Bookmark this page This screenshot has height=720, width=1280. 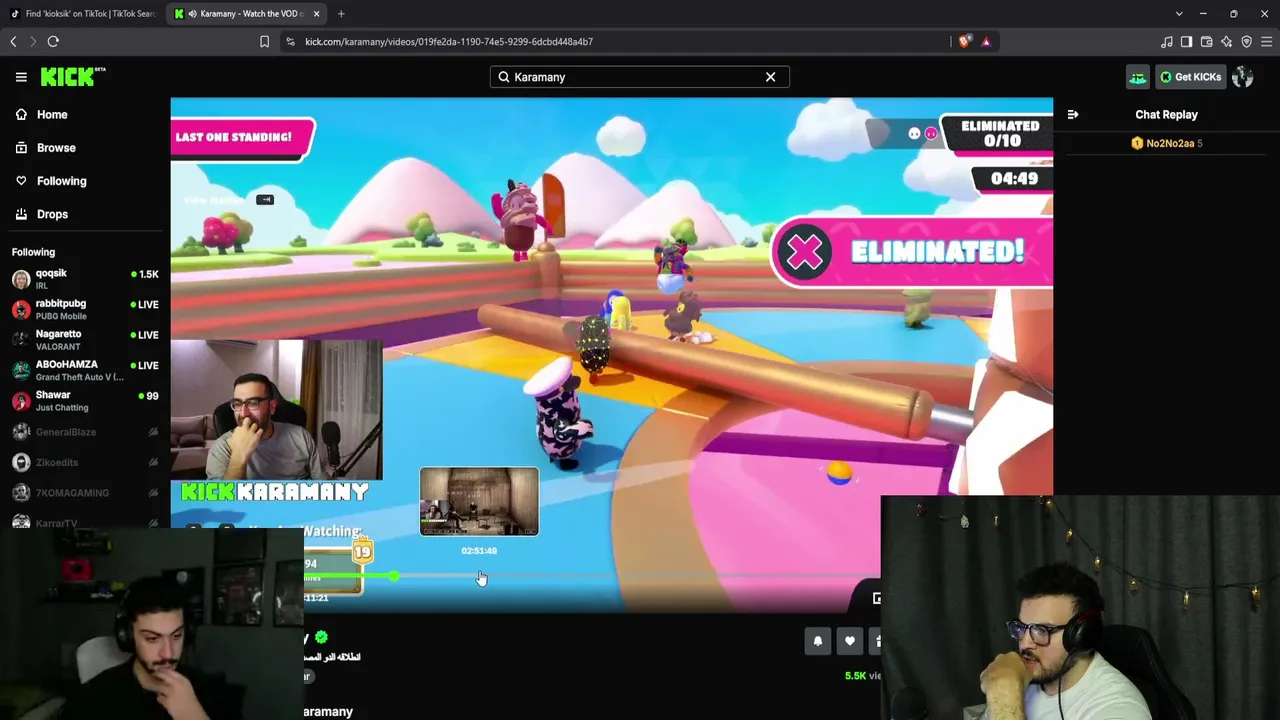pos(264,41)
